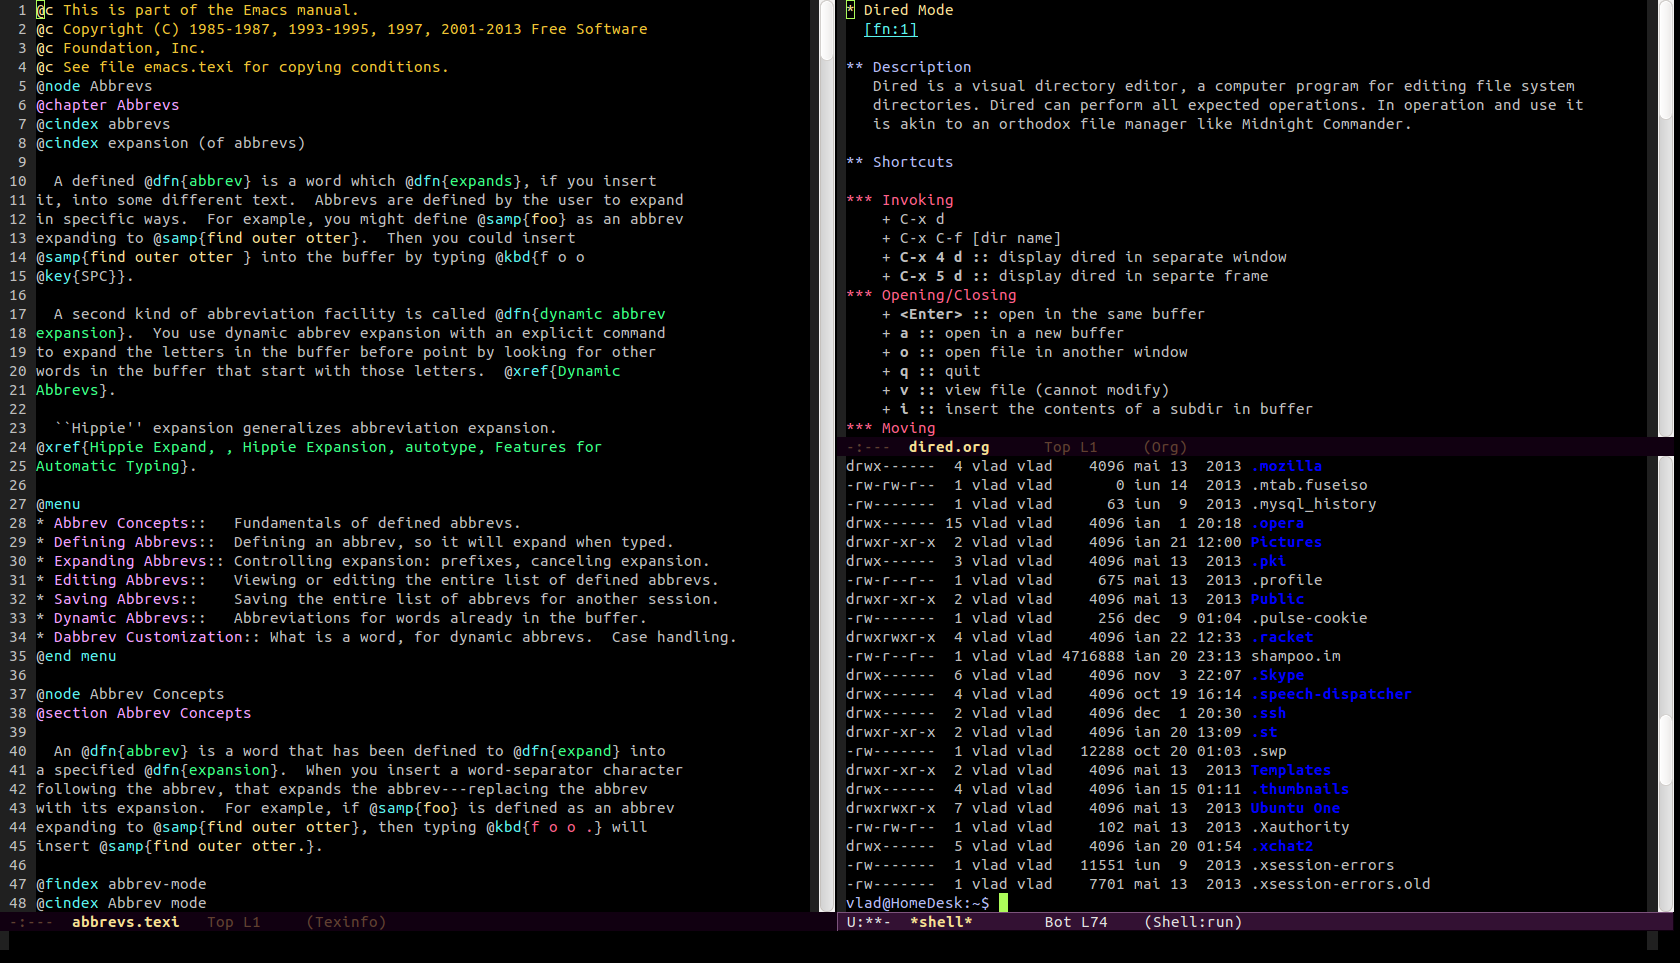The width and height of the screenshot is (1680, 963).
Task: Click the 'C-x 4 d' shortcut entry
Action: point(1084,257)
